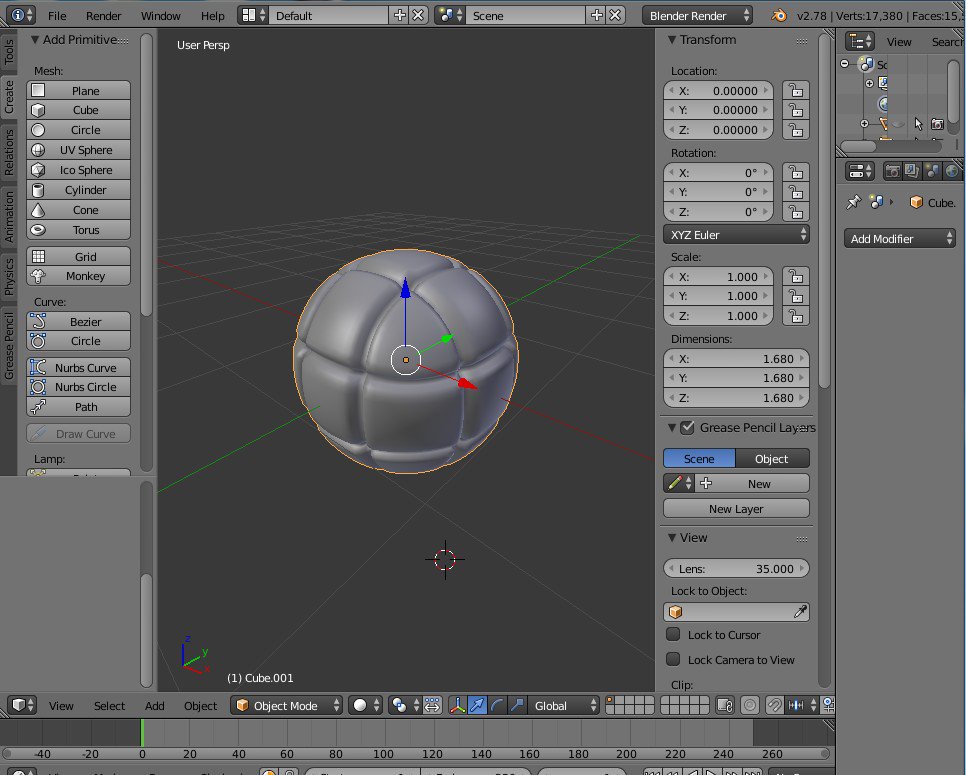966x775 pixels.
Task: Open the Add Modifier dropdown
Action: coord(899,238)
